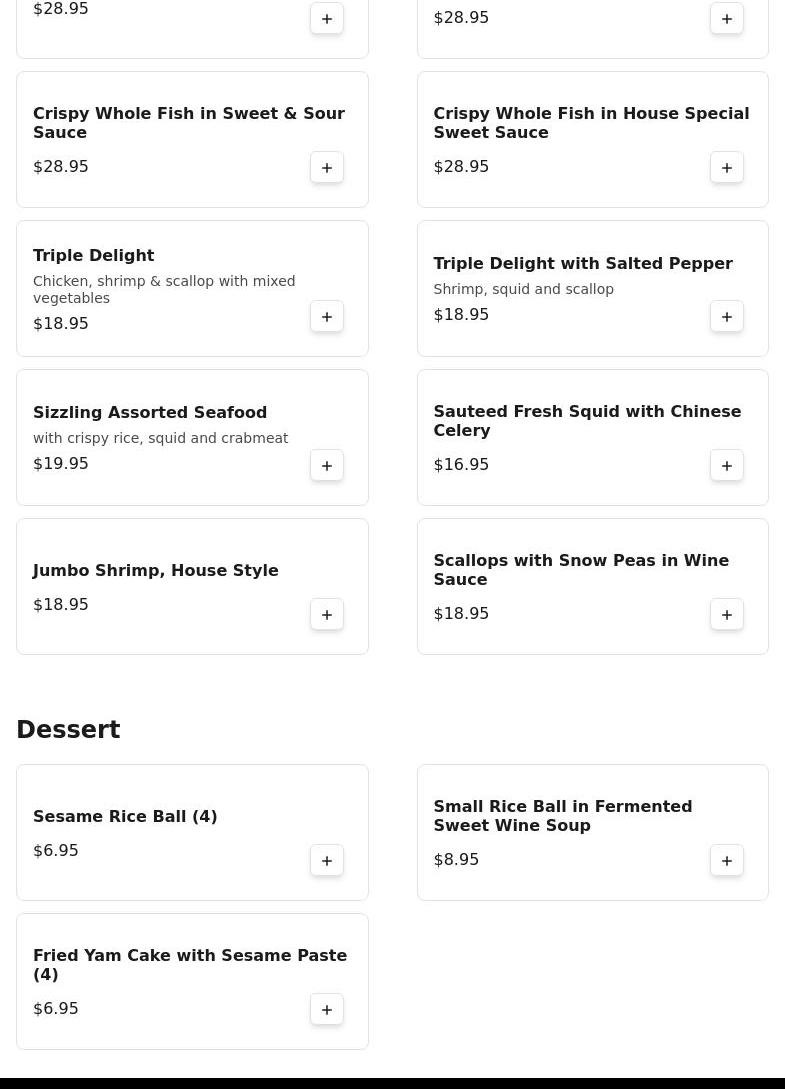The image size is (785, 1089).
Task: Add Triple Delight with Salted Pepper
Action: pos(727,316)
